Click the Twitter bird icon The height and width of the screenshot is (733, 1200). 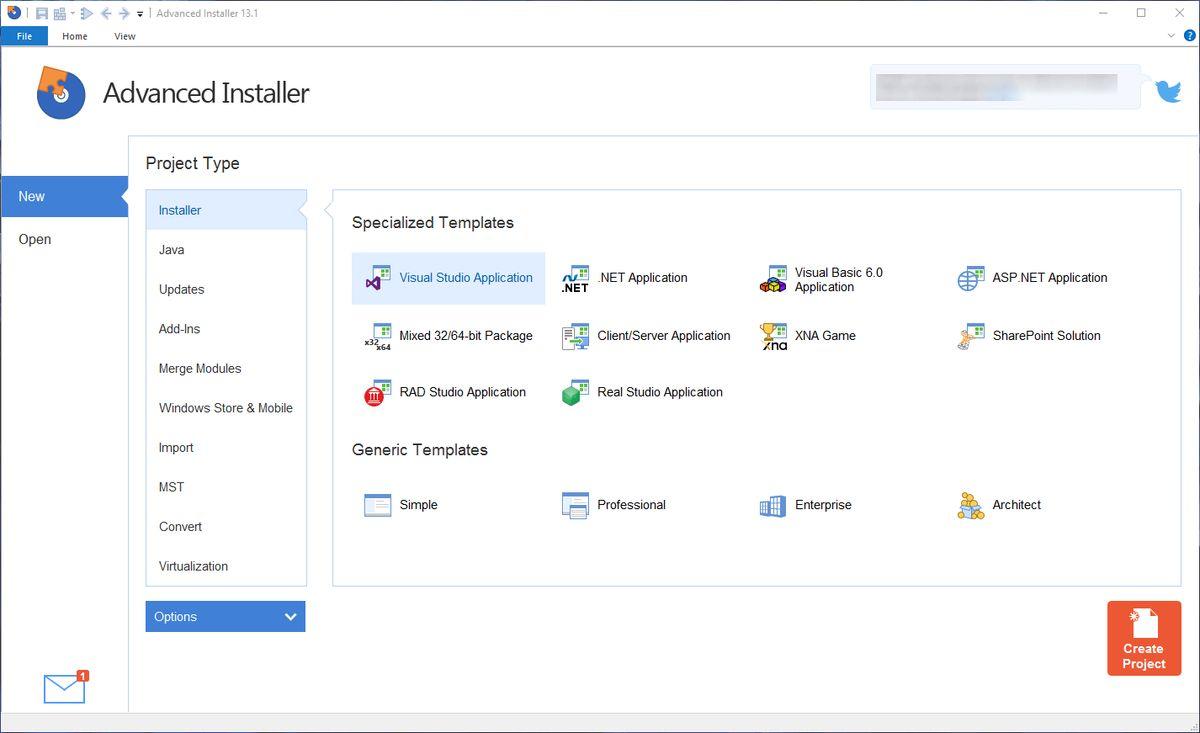click(x=1168, y=91)
